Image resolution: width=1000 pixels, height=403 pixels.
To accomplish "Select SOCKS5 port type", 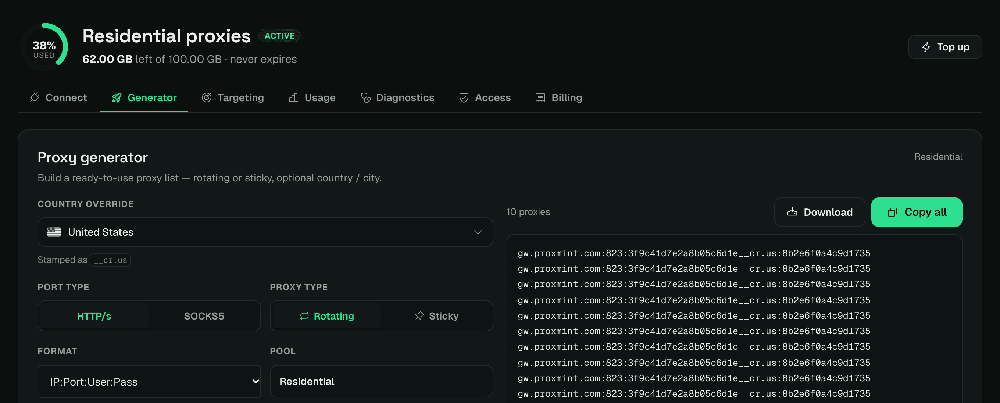I will coord(204,316).
